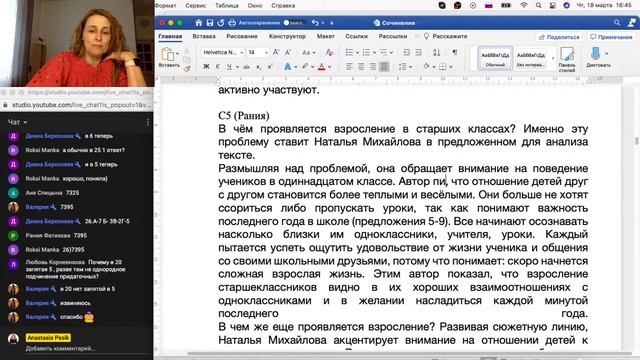Image resolution: width=640 pixels, height=360 pixels.
Task: Switch to the Вставка ribbon tab
Action: [x=204, y=36]
